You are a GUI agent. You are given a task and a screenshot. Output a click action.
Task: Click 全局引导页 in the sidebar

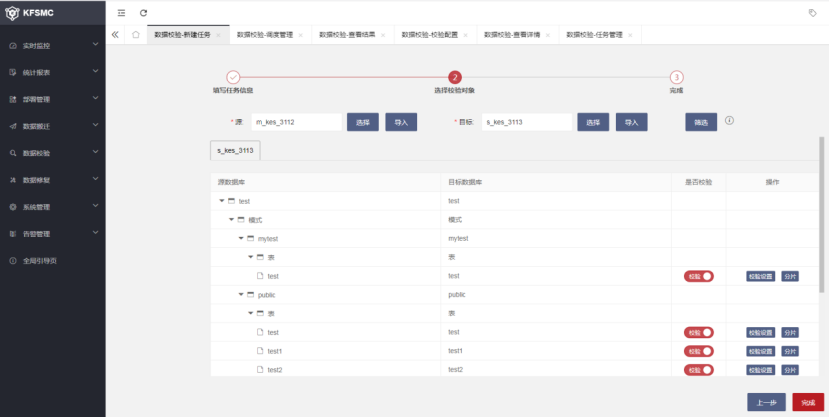(40, 261)
